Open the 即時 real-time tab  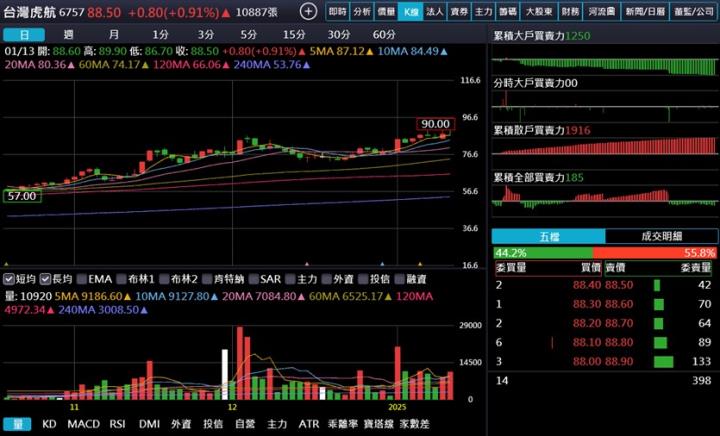point(338,12)
